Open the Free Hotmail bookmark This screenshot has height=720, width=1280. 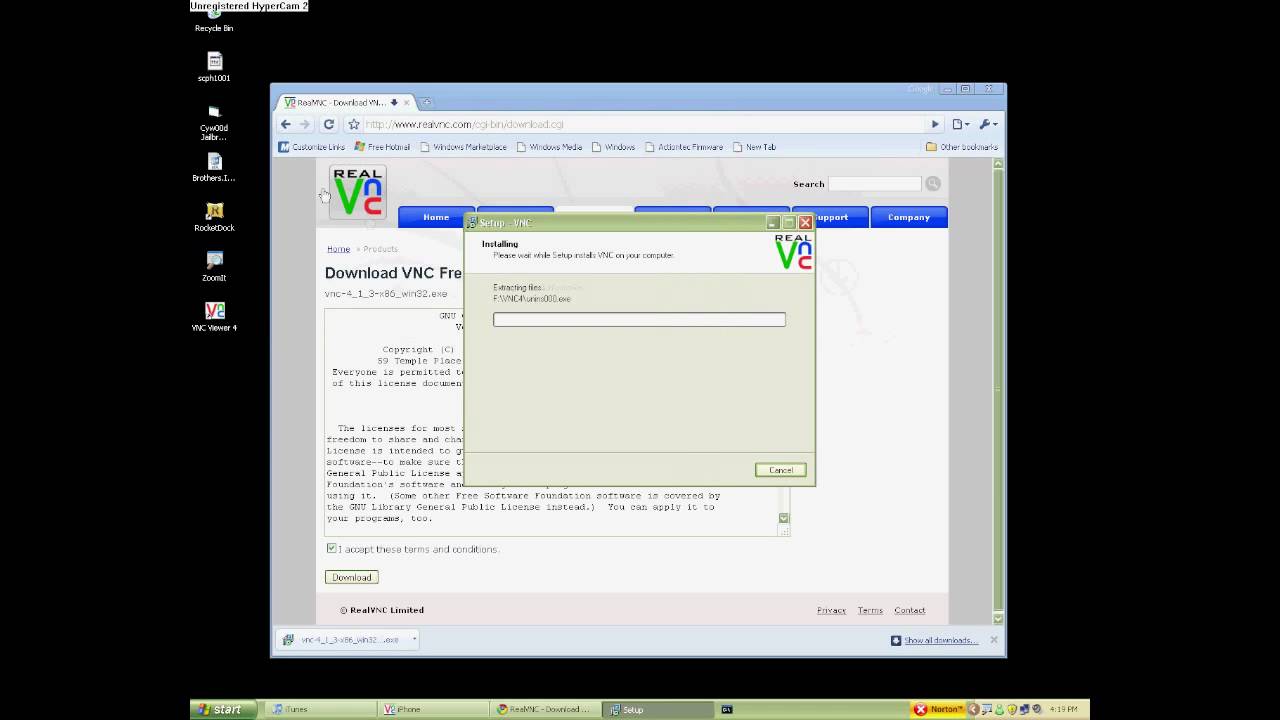point(382,147)
